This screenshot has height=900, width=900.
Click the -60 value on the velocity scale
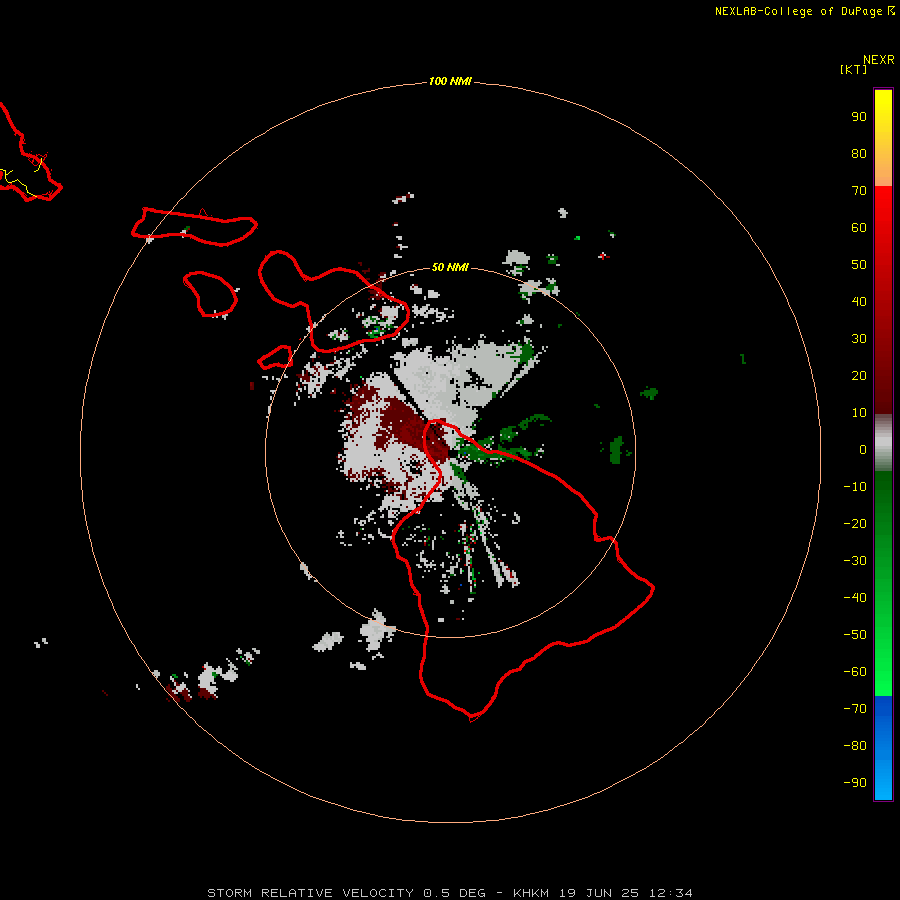855,672
